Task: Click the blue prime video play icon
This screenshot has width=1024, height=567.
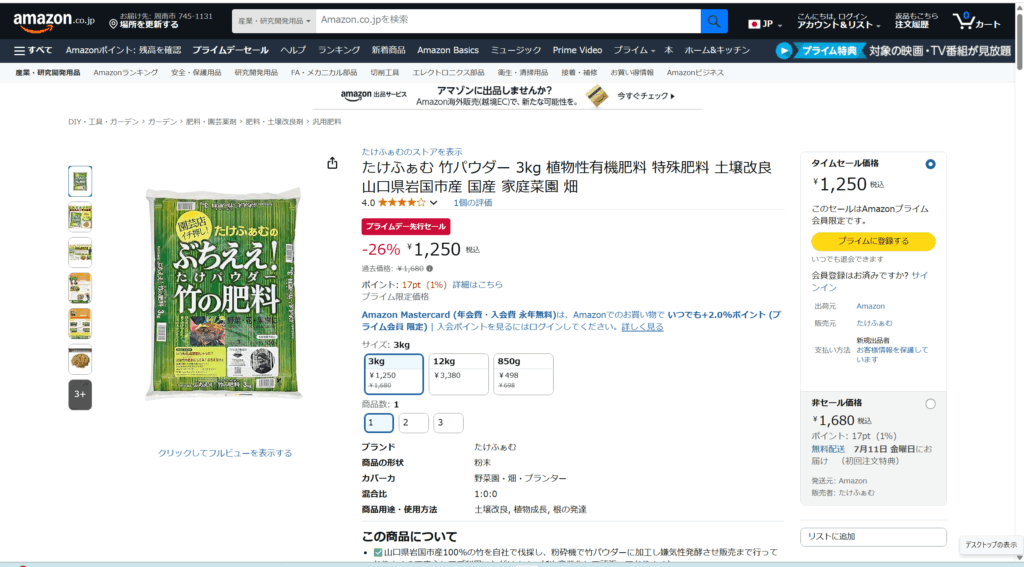Action: coord(784,50)
